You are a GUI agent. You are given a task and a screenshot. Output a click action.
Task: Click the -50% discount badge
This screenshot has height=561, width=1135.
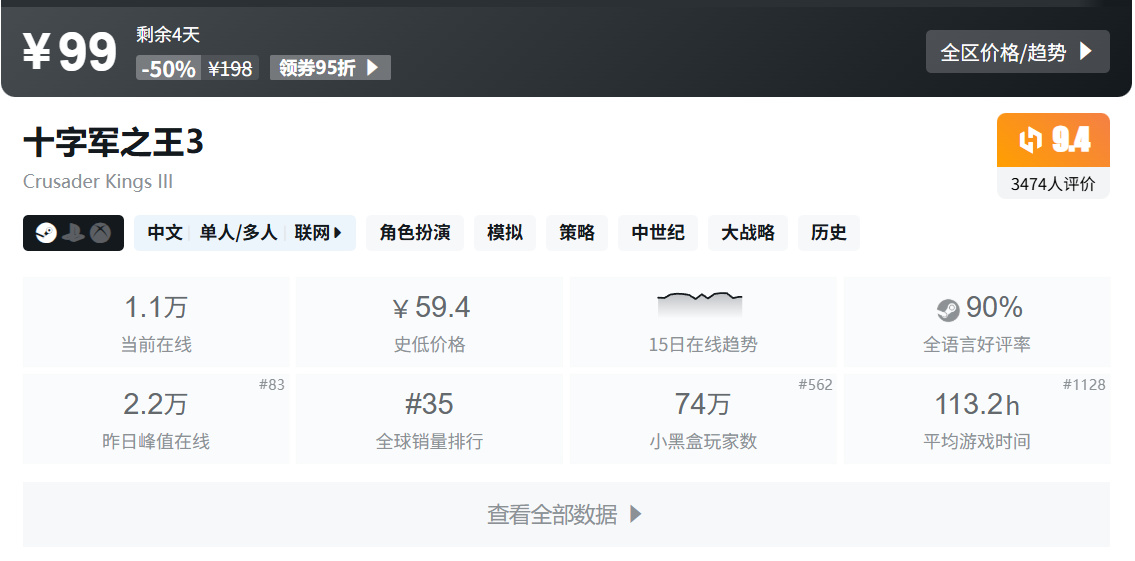(169, 69)
